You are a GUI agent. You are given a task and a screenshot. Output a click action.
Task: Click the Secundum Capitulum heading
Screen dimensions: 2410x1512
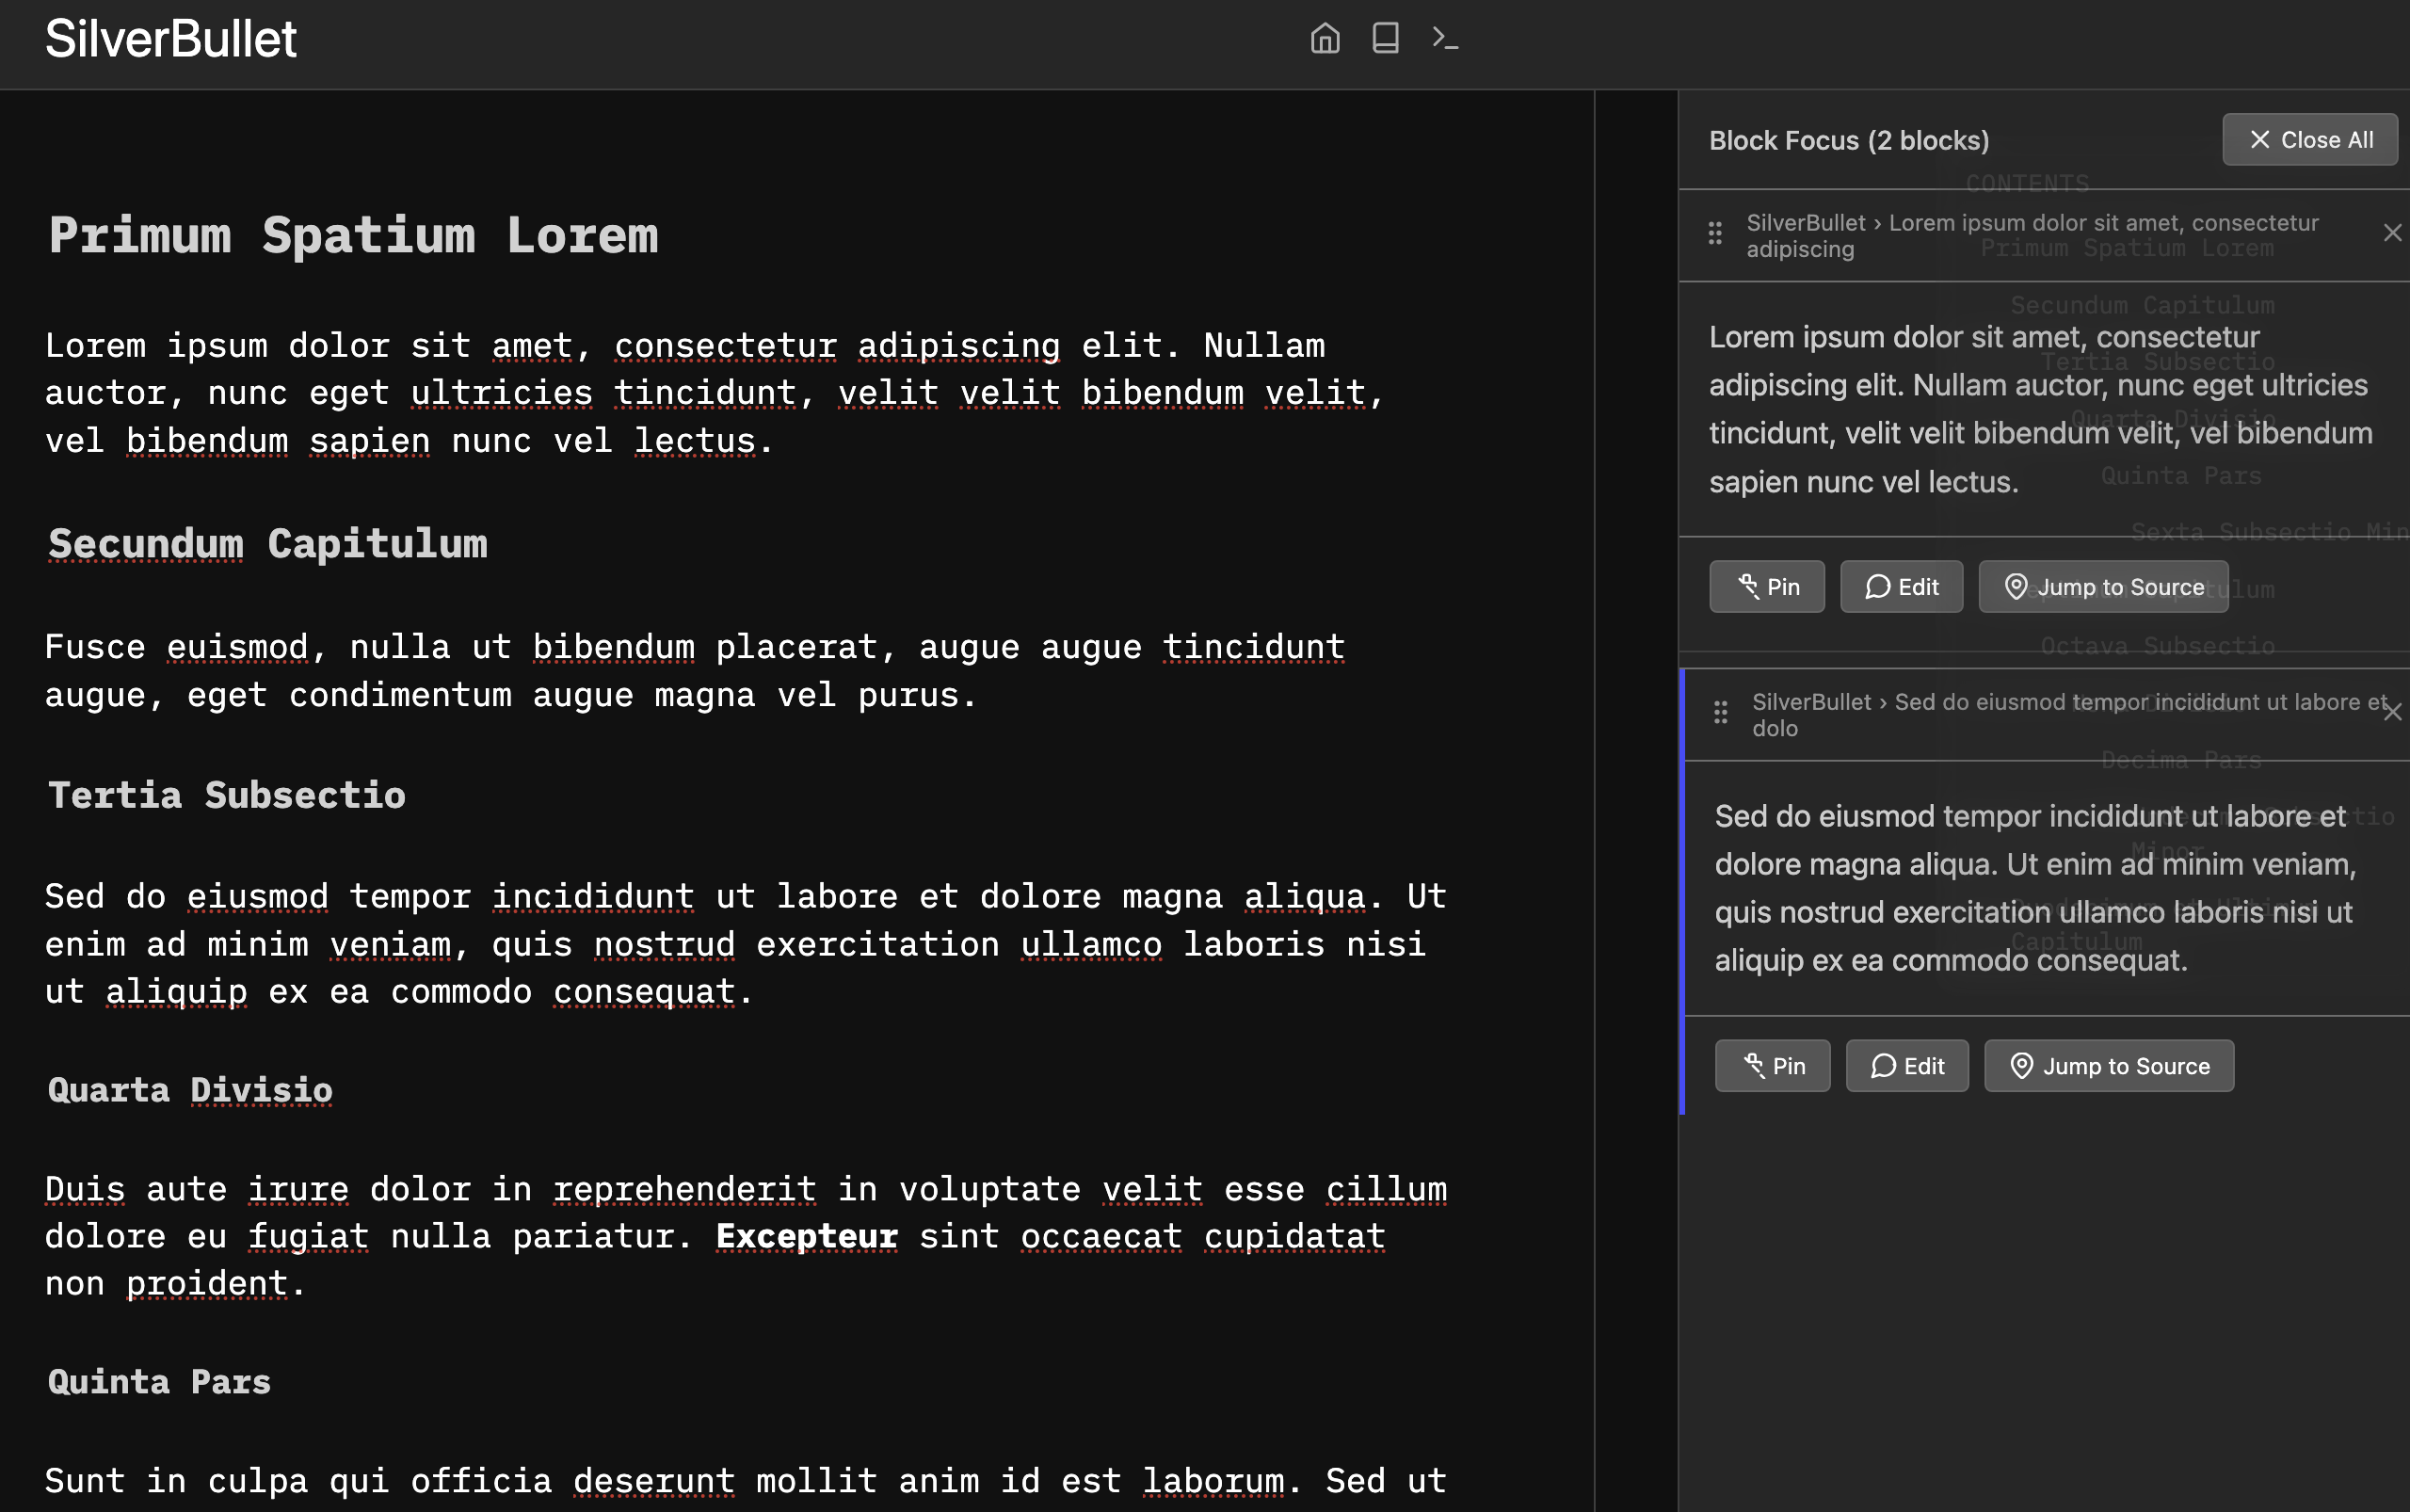pos(268,545)
